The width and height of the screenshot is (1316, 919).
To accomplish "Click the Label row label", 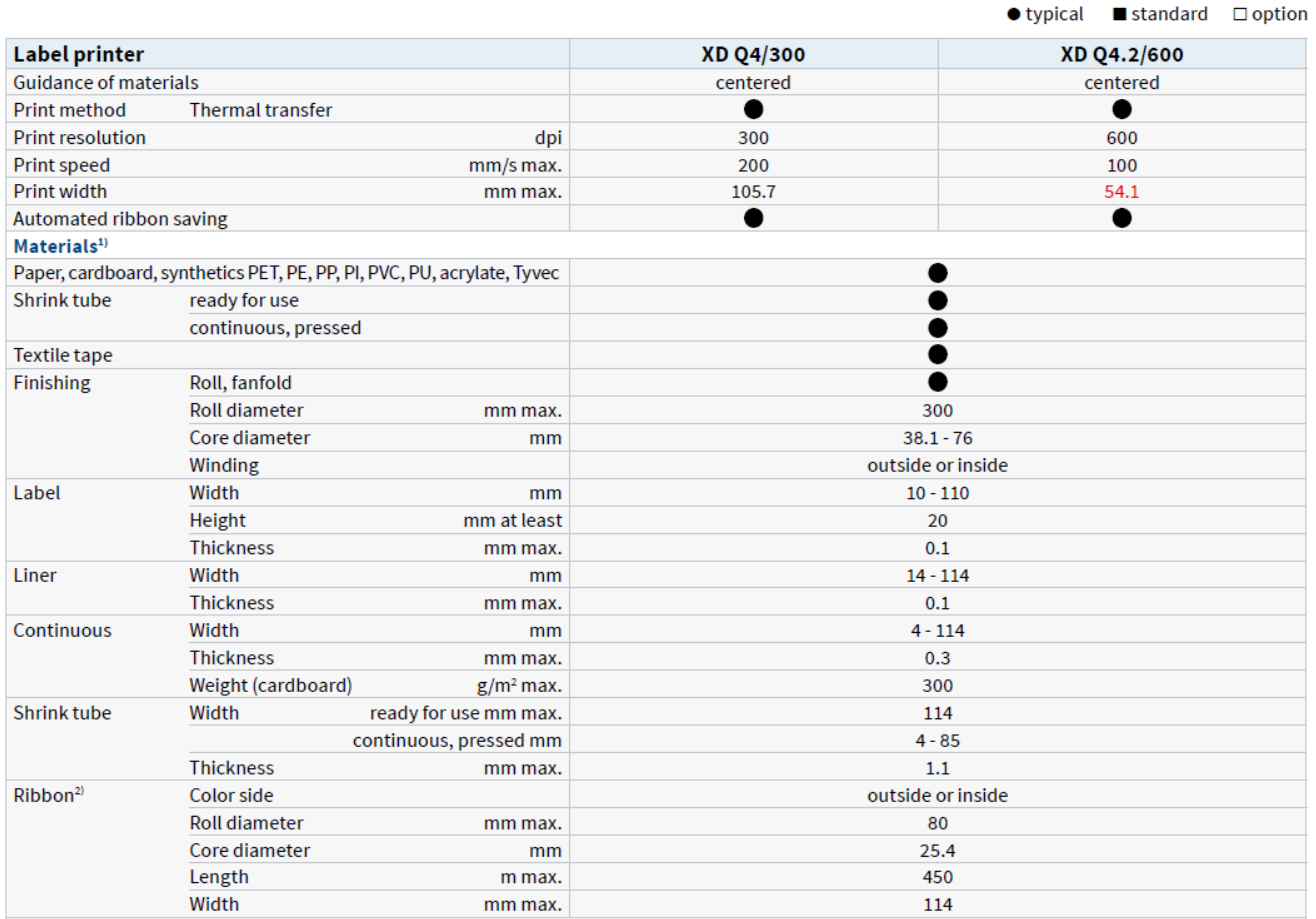I will click(36, 492).
